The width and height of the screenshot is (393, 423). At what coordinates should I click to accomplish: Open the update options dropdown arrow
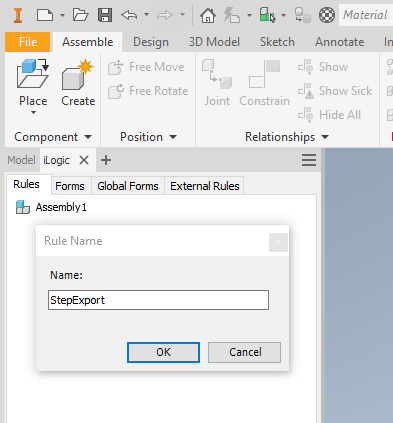pos(249,15)
